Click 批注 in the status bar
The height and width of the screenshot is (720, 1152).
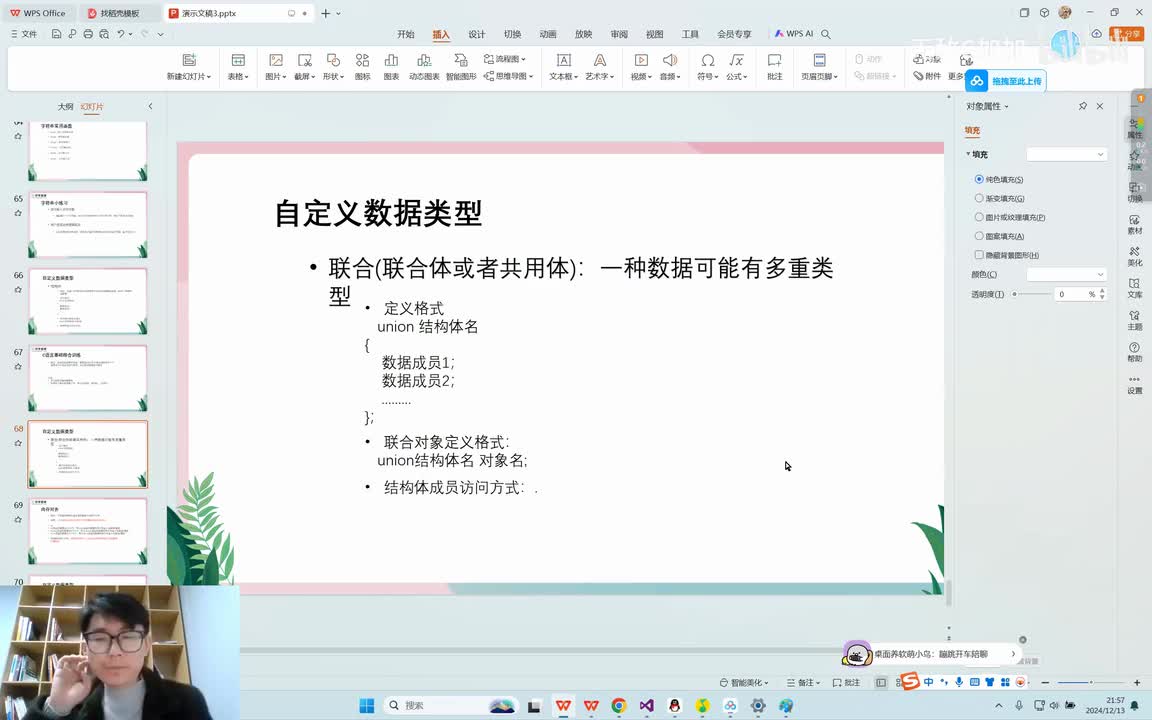coord(846,683)
